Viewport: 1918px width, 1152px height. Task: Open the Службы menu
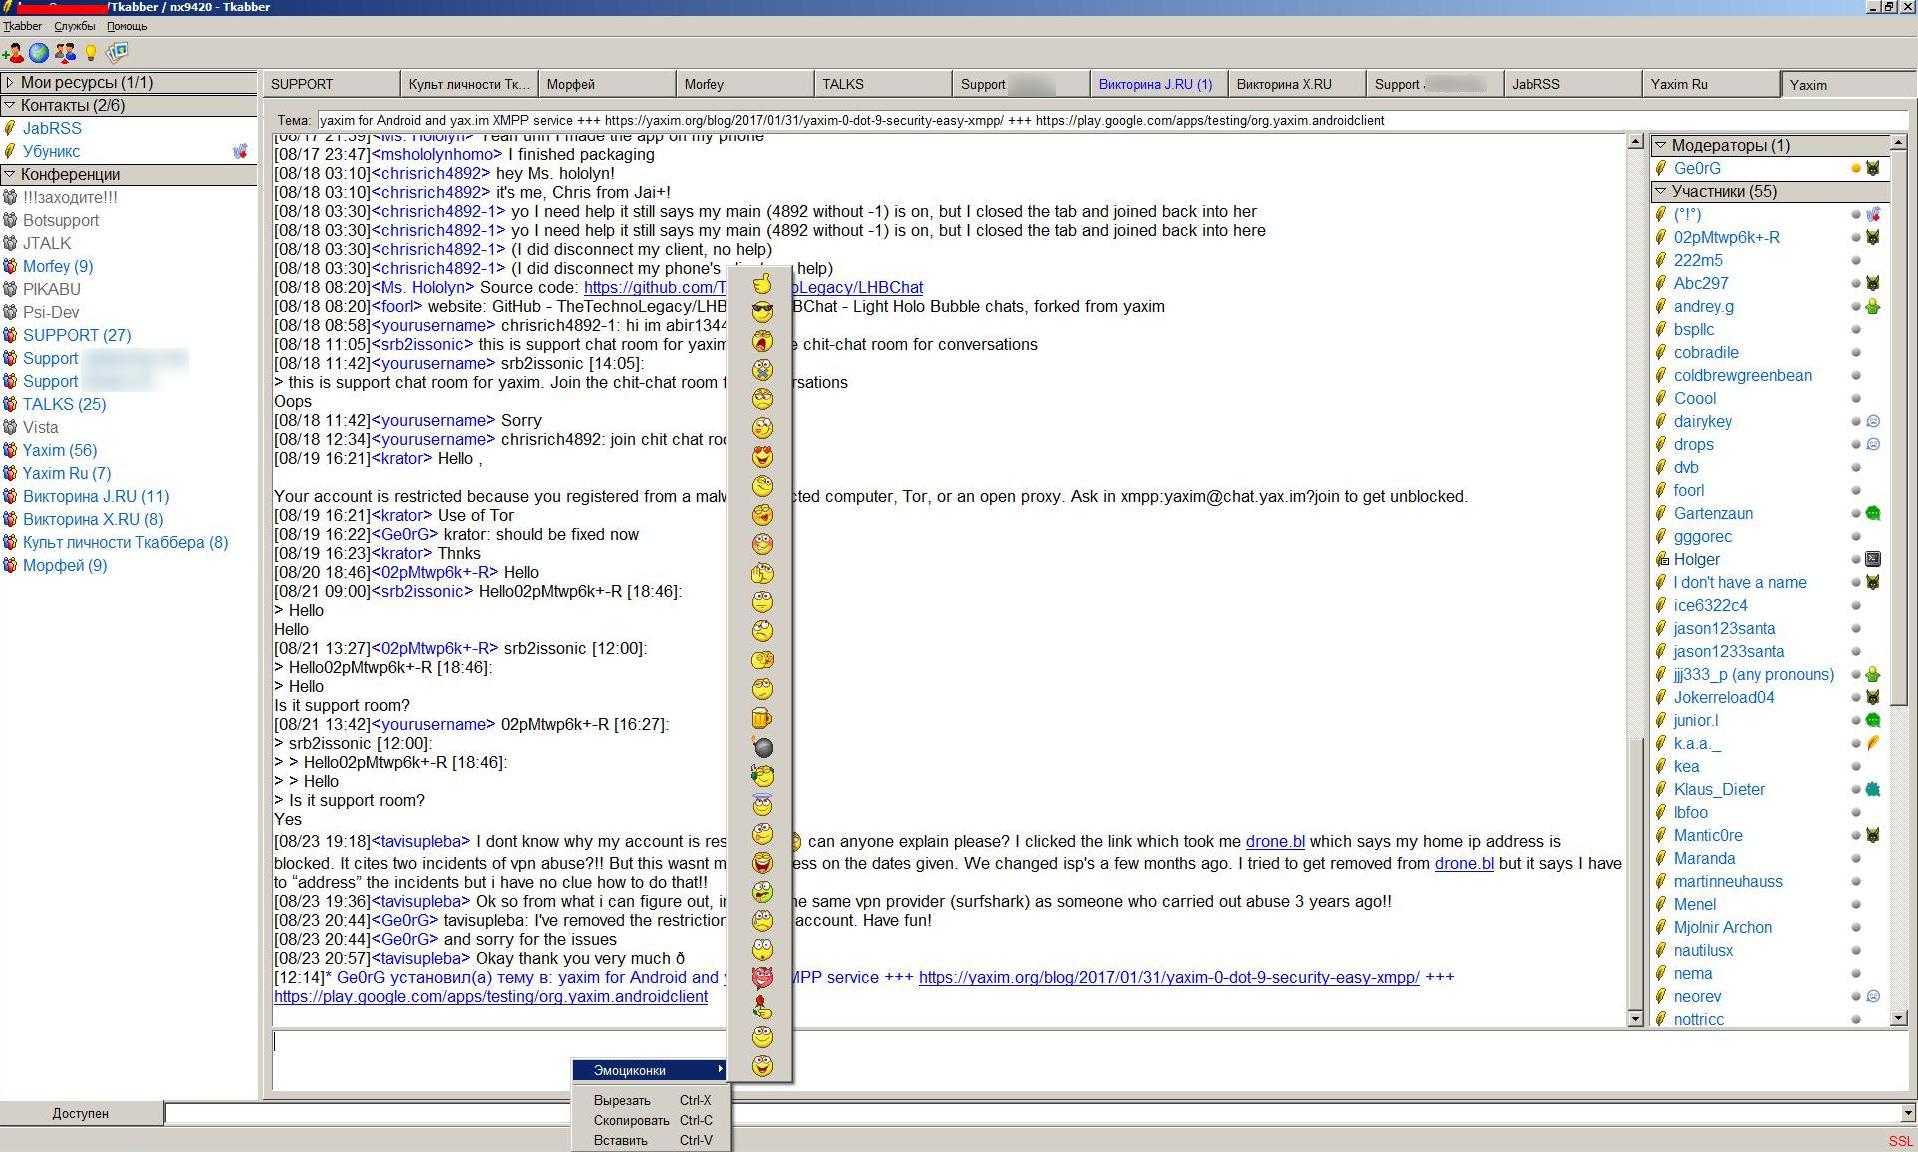75,26
